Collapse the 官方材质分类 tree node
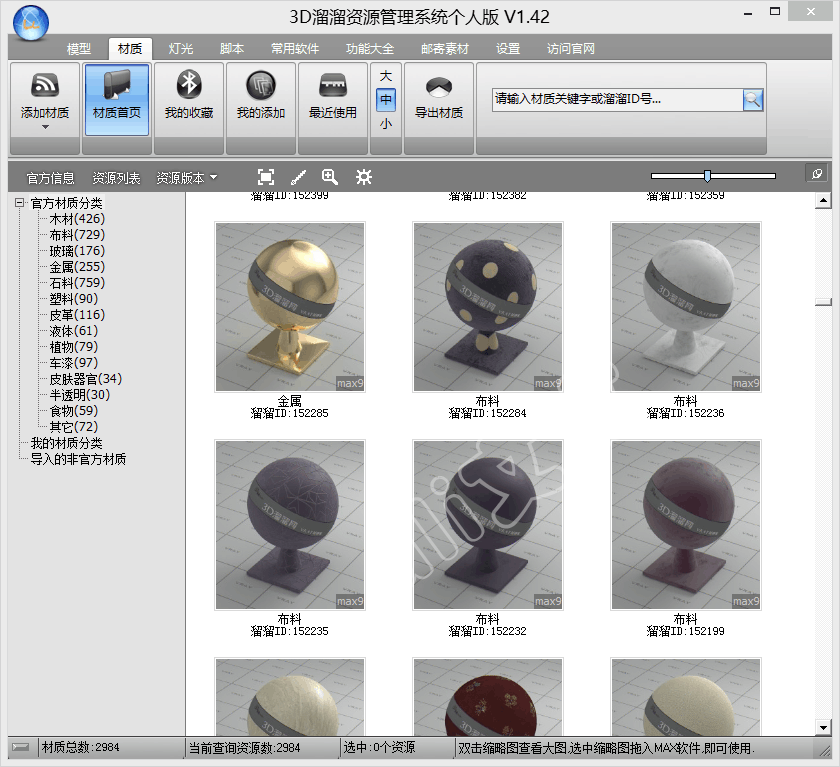The height and width of the screenshot is (767, 840). 19,203
